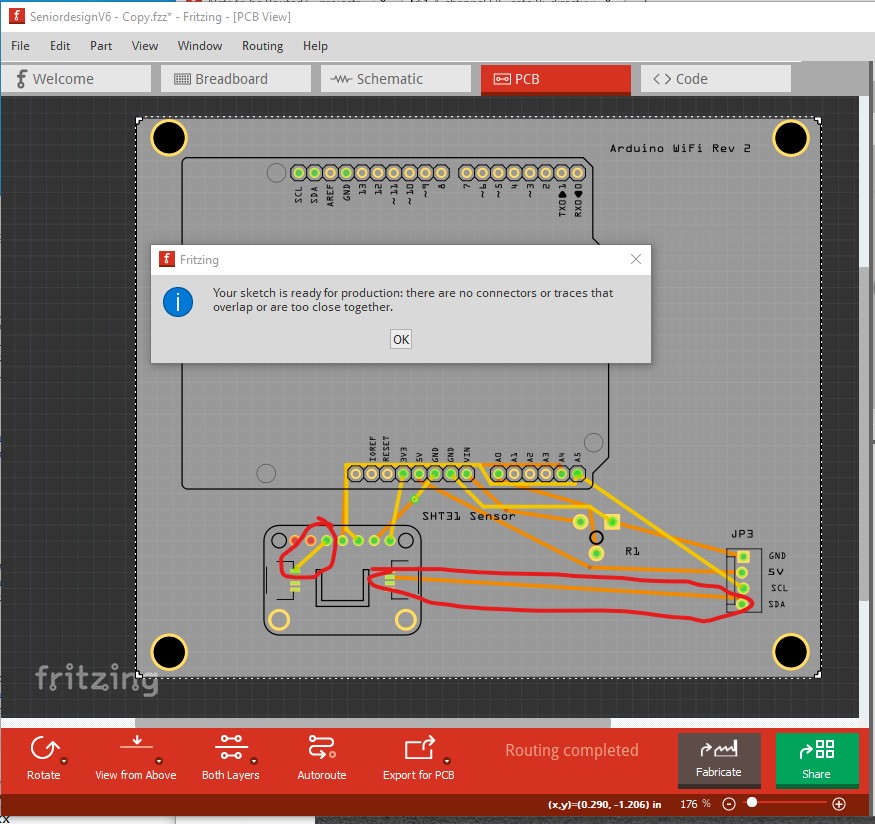Select the PCB tab
This screenshot has height=824, width=875.
(x=556, y=79)
